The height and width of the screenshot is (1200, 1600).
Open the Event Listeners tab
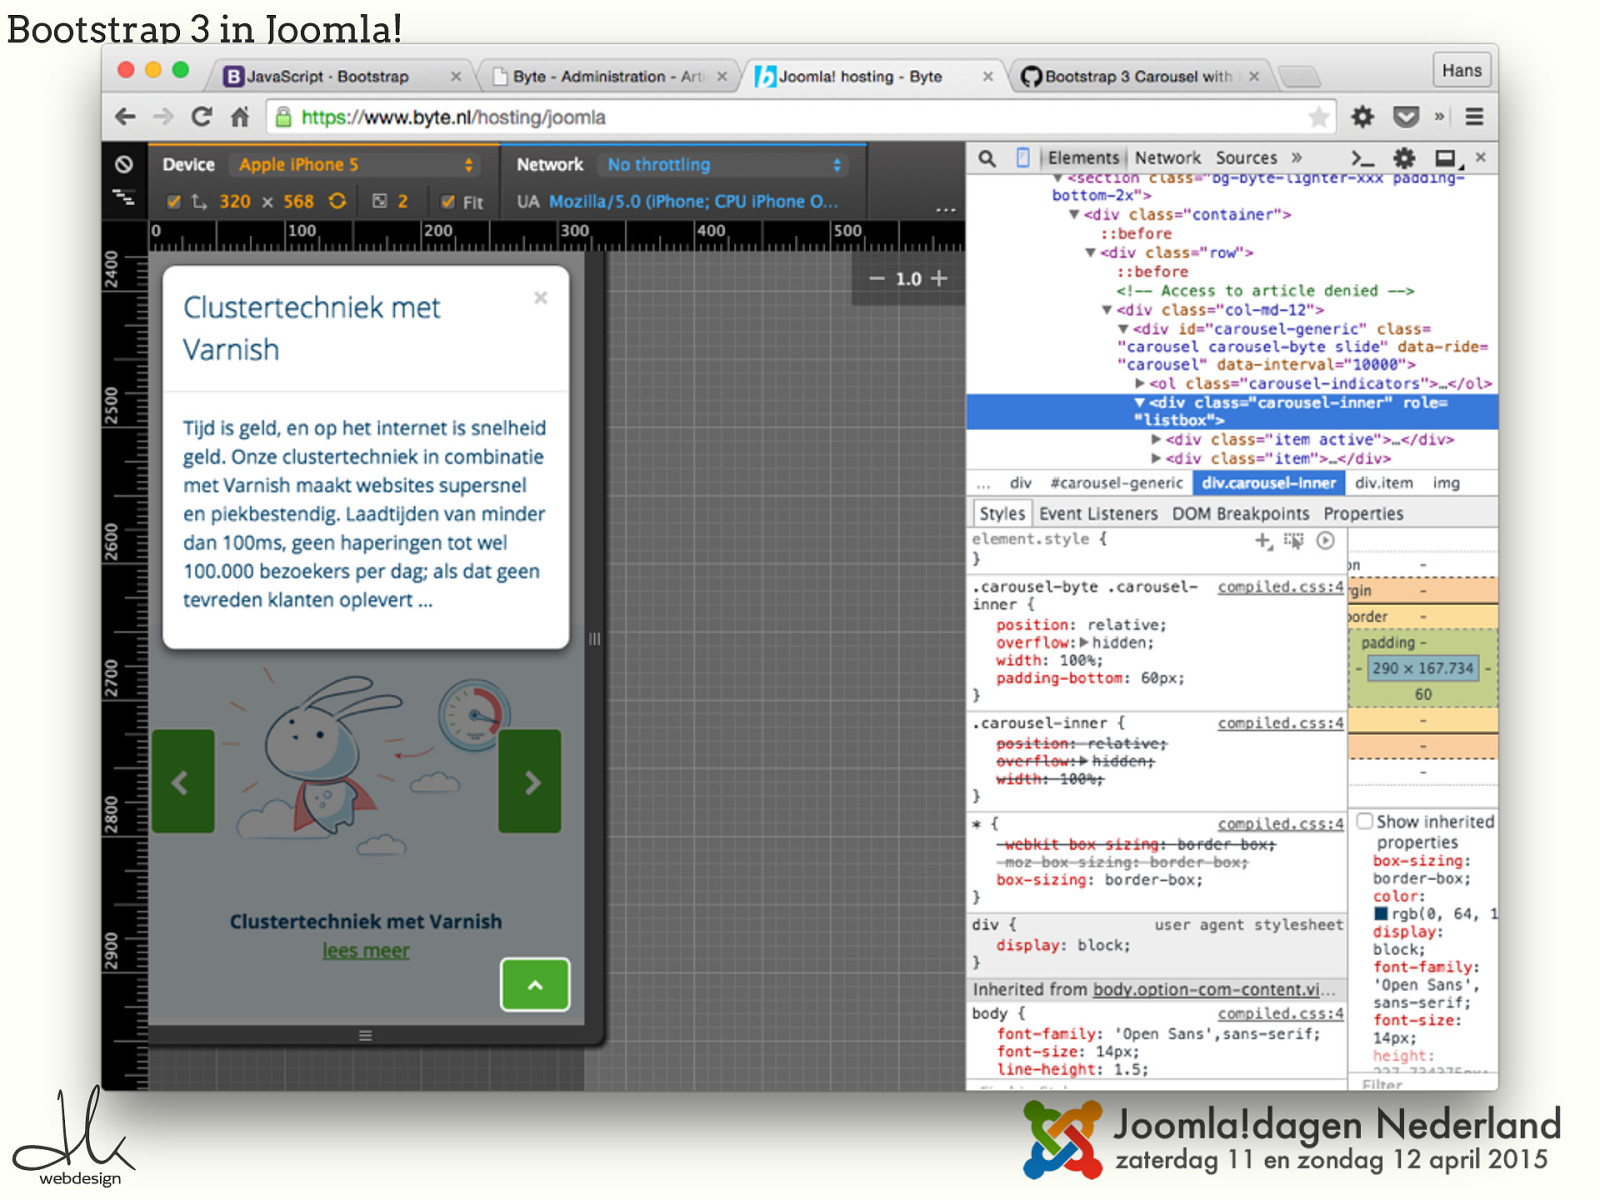[1098, 513]
